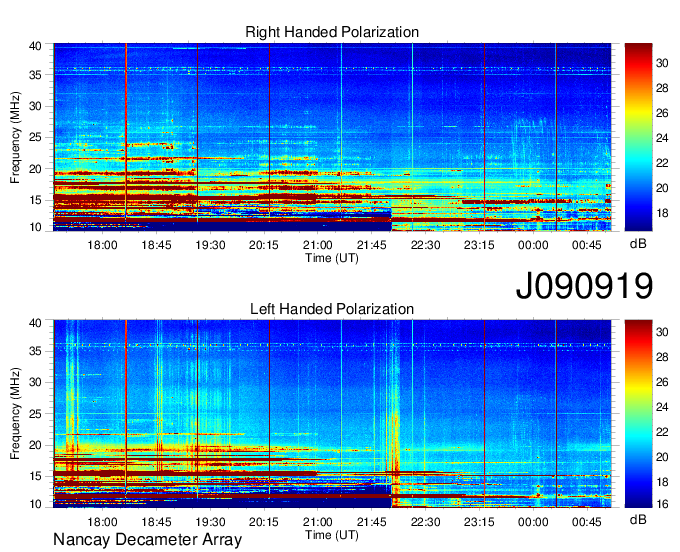Click the 23:15 tick label on bottom plot

tap(479, 522)
